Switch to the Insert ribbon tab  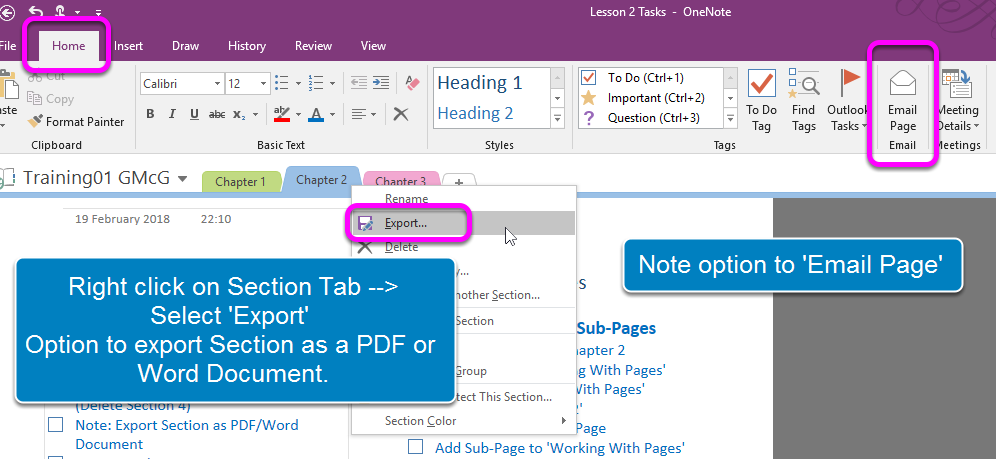pyautogui.click(x=128, y=46)
